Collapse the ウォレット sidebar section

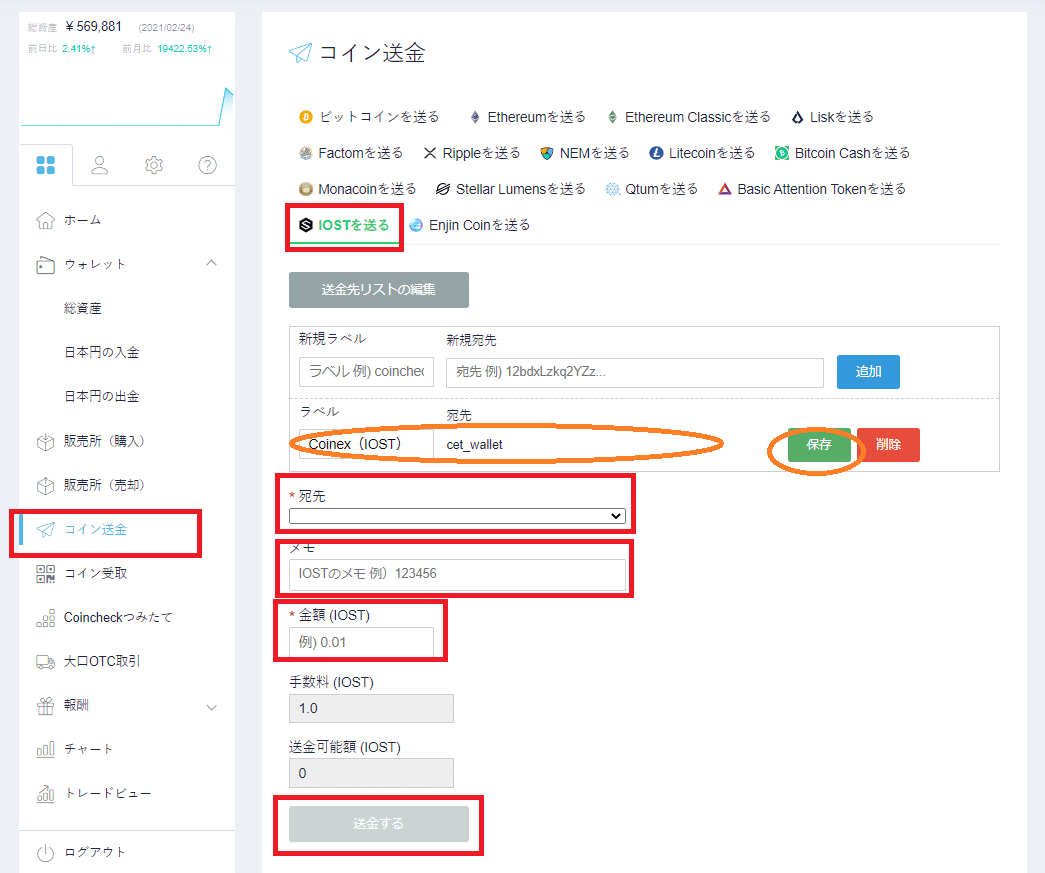(210, 264)
